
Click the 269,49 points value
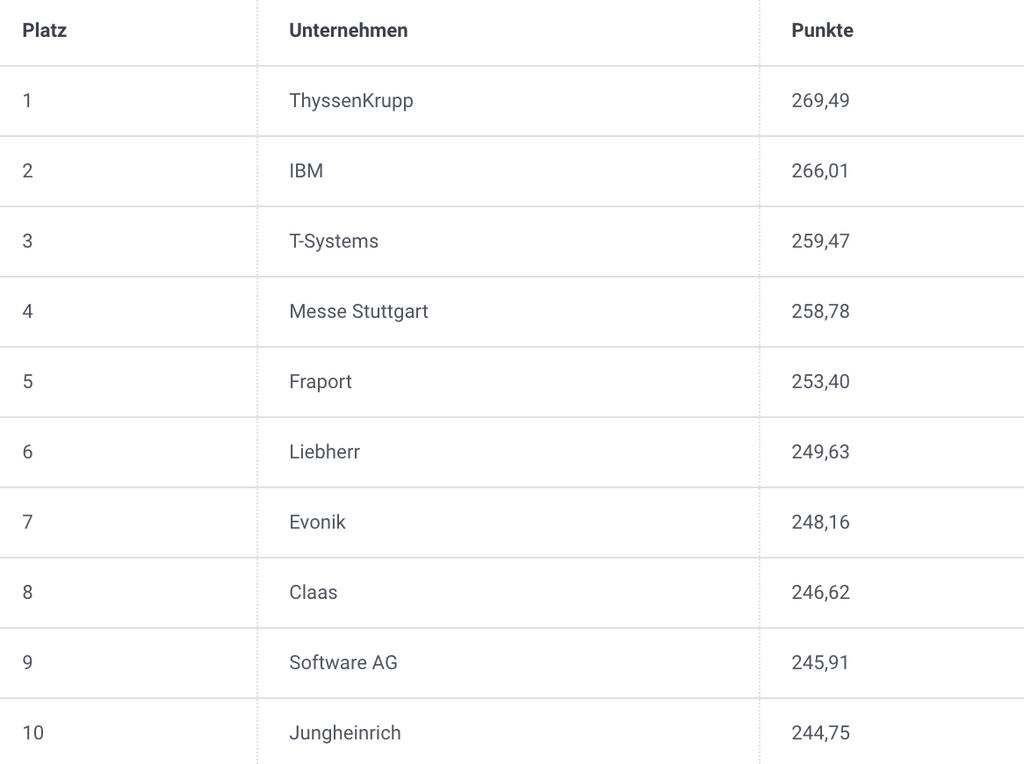820,100
